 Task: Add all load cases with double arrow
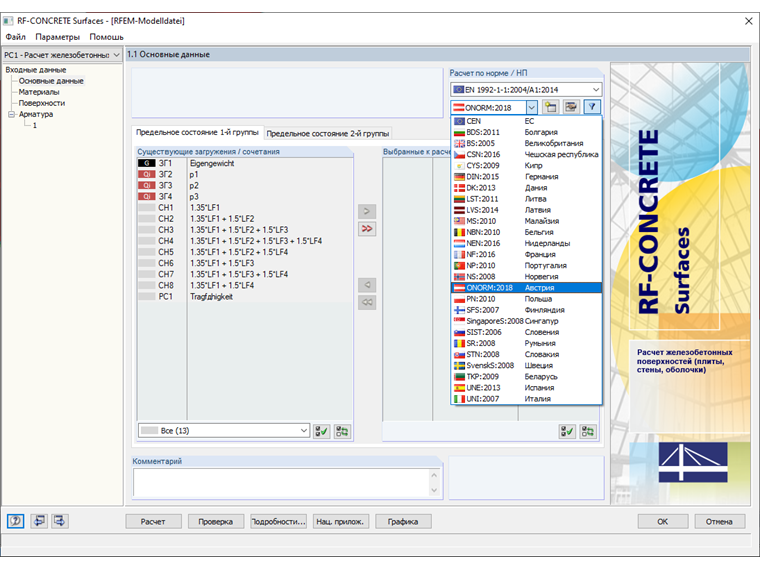(367, 229)
